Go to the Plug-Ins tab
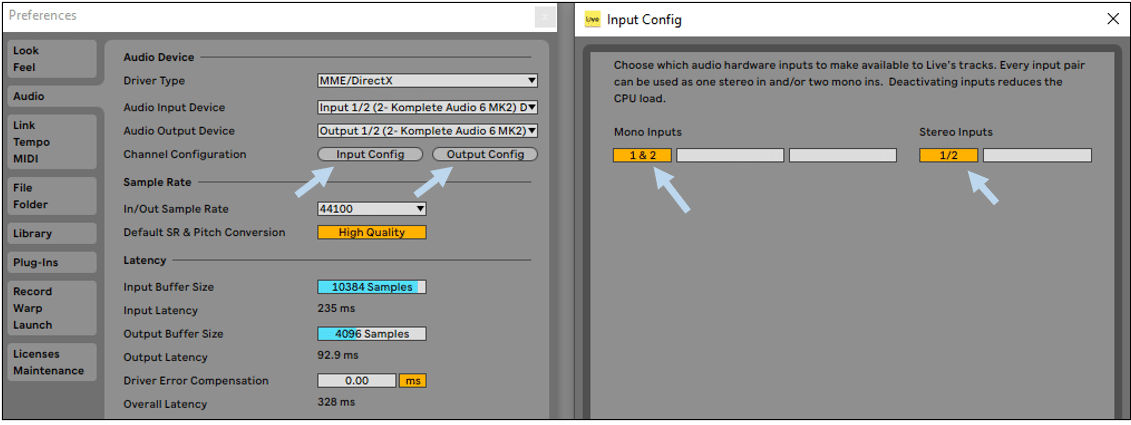This screenshot has height=425, width=1131. pyautogui.click(x=52, y=263)
